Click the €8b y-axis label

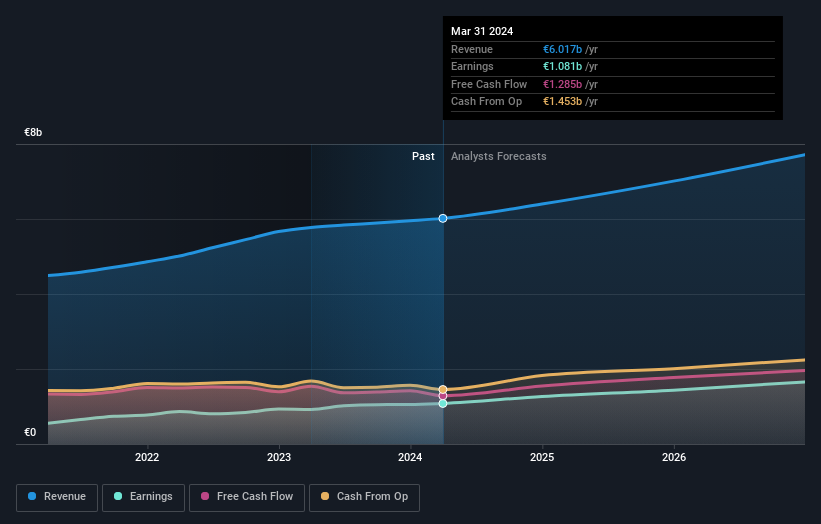[33, 132]
